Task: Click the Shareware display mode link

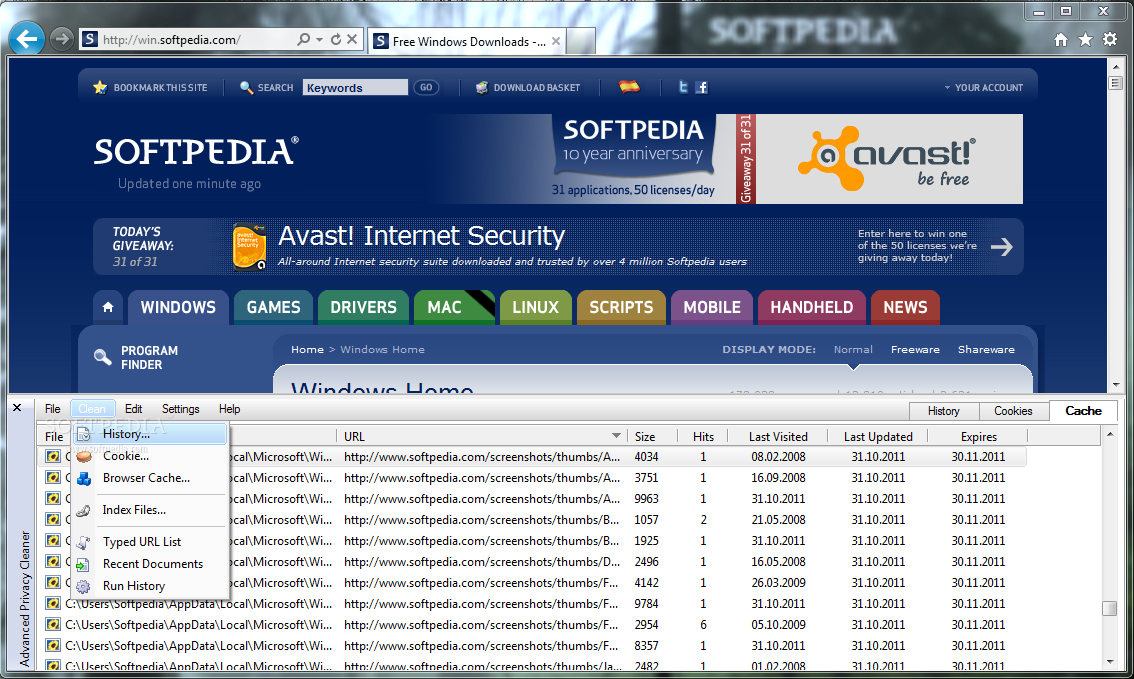Action: pos(986,350)
